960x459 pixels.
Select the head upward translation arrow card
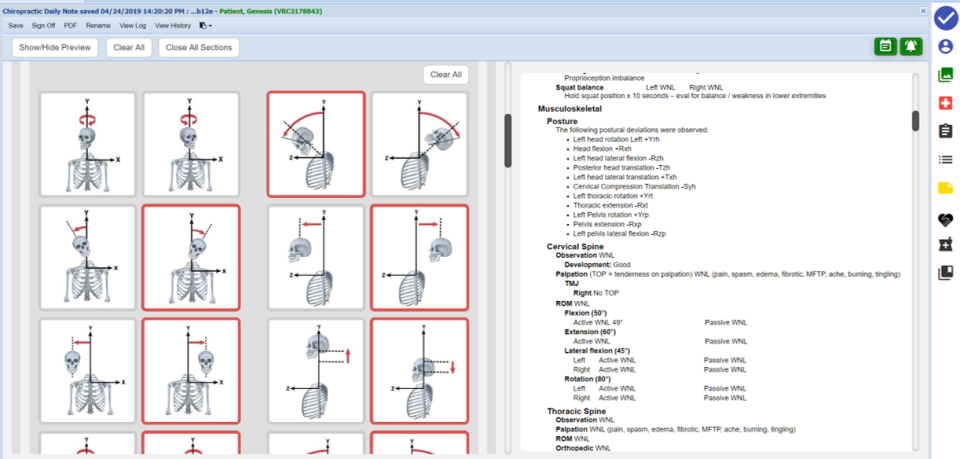pyautogui.click(x=316, y=371)
